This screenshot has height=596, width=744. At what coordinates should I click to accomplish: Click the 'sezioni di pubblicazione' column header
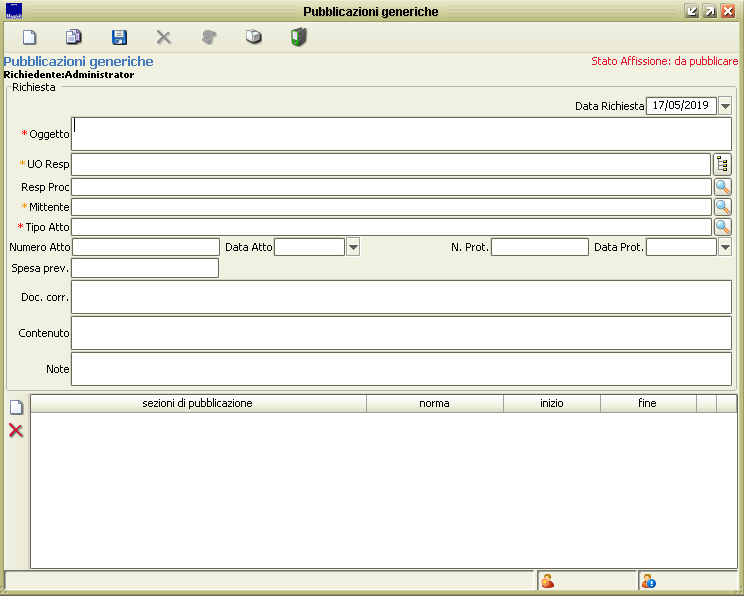198,403
